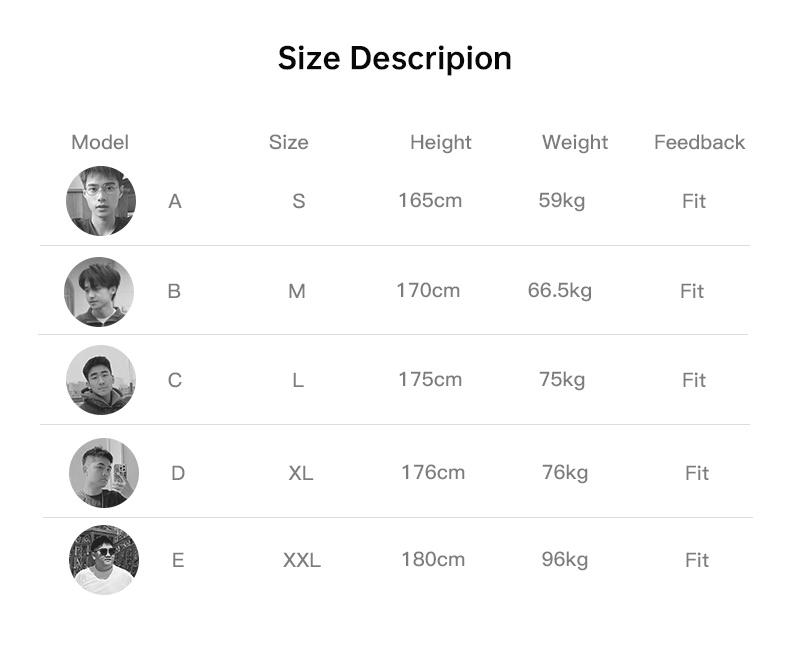The width and height of the screenshot is (790, 667).
Task: Click the Size Descripion heading
Action: click(394, 58)
